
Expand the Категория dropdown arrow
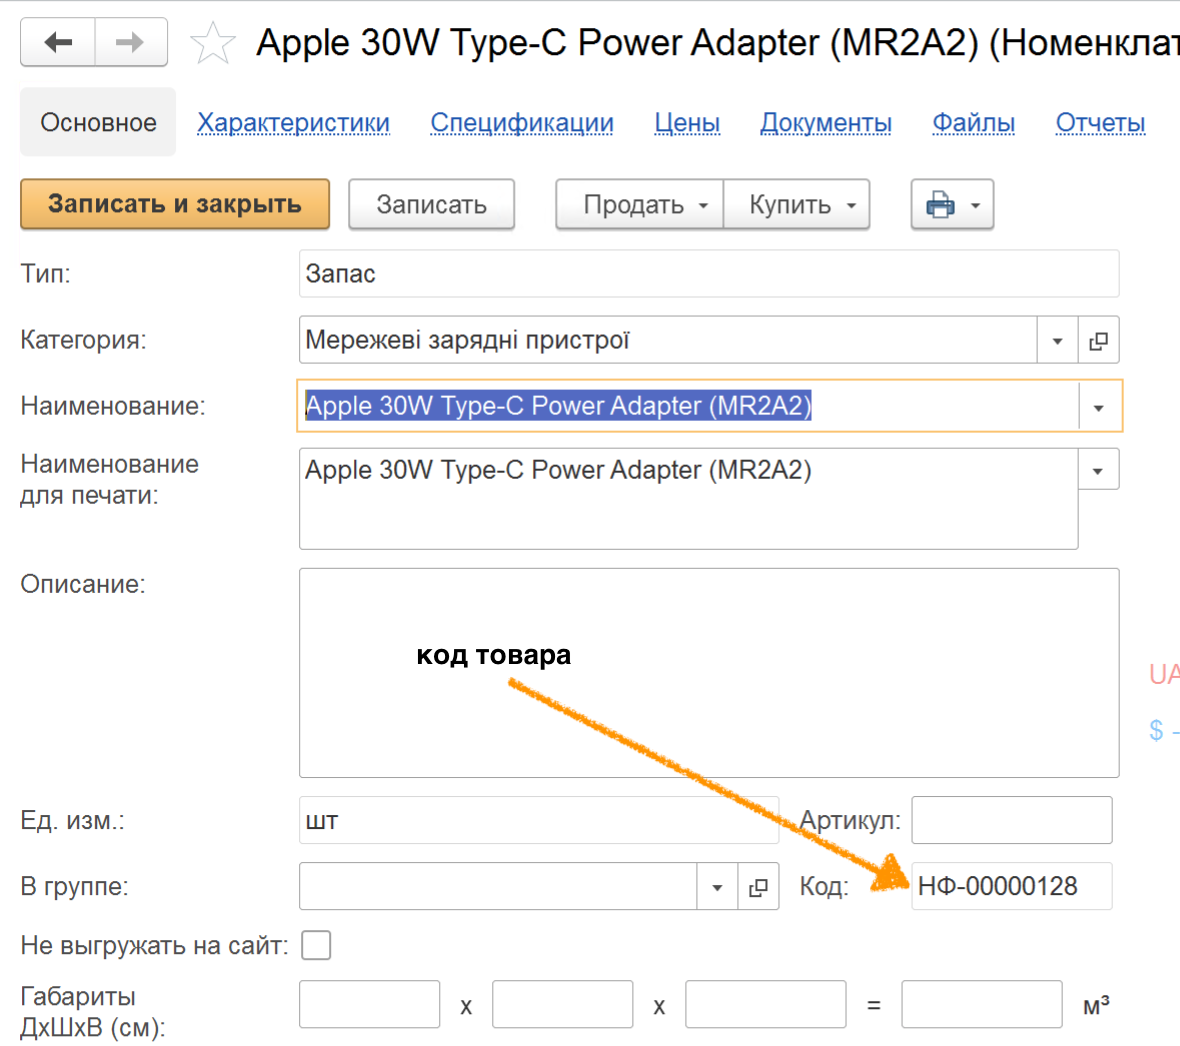[x=1057, y=341]
